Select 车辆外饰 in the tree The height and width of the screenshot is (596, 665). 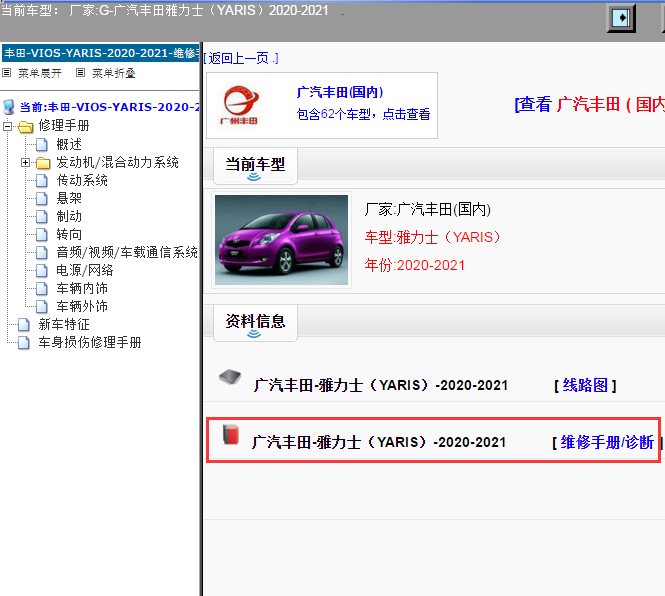tap(82, 307)
